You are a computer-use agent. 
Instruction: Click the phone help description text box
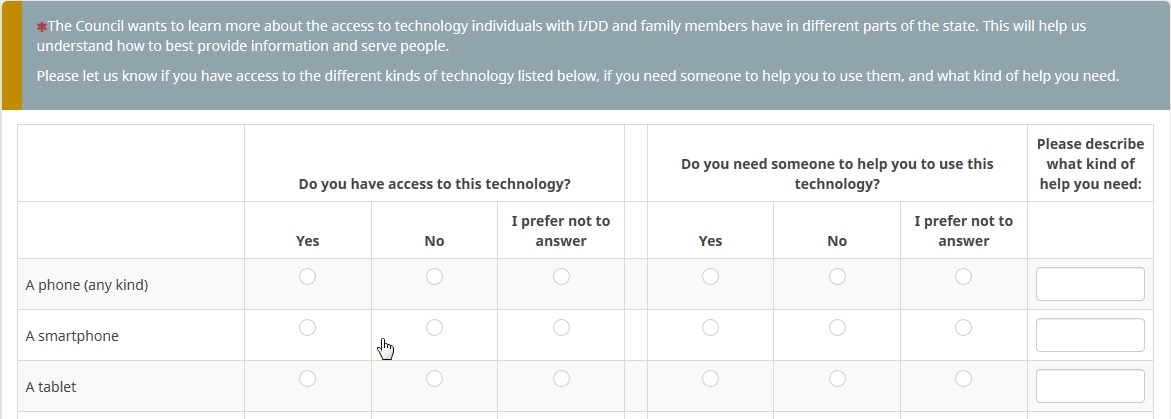[1090, 284]
